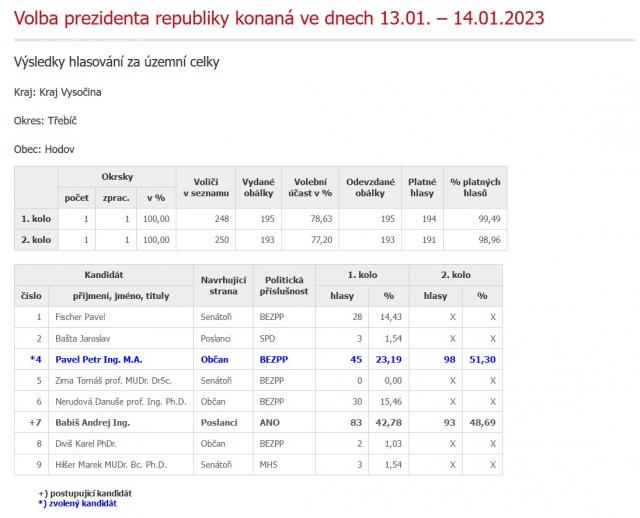The image size is (640, 518).
Task: Select the '1. kolo' row label in summary table
Action: tap(36, 218)
